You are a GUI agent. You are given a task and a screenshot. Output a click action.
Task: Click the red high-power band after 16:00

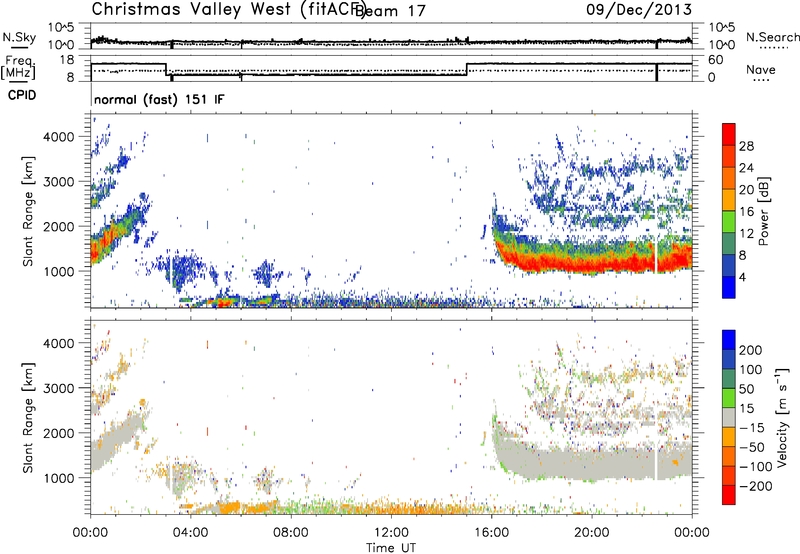[592, 262]
